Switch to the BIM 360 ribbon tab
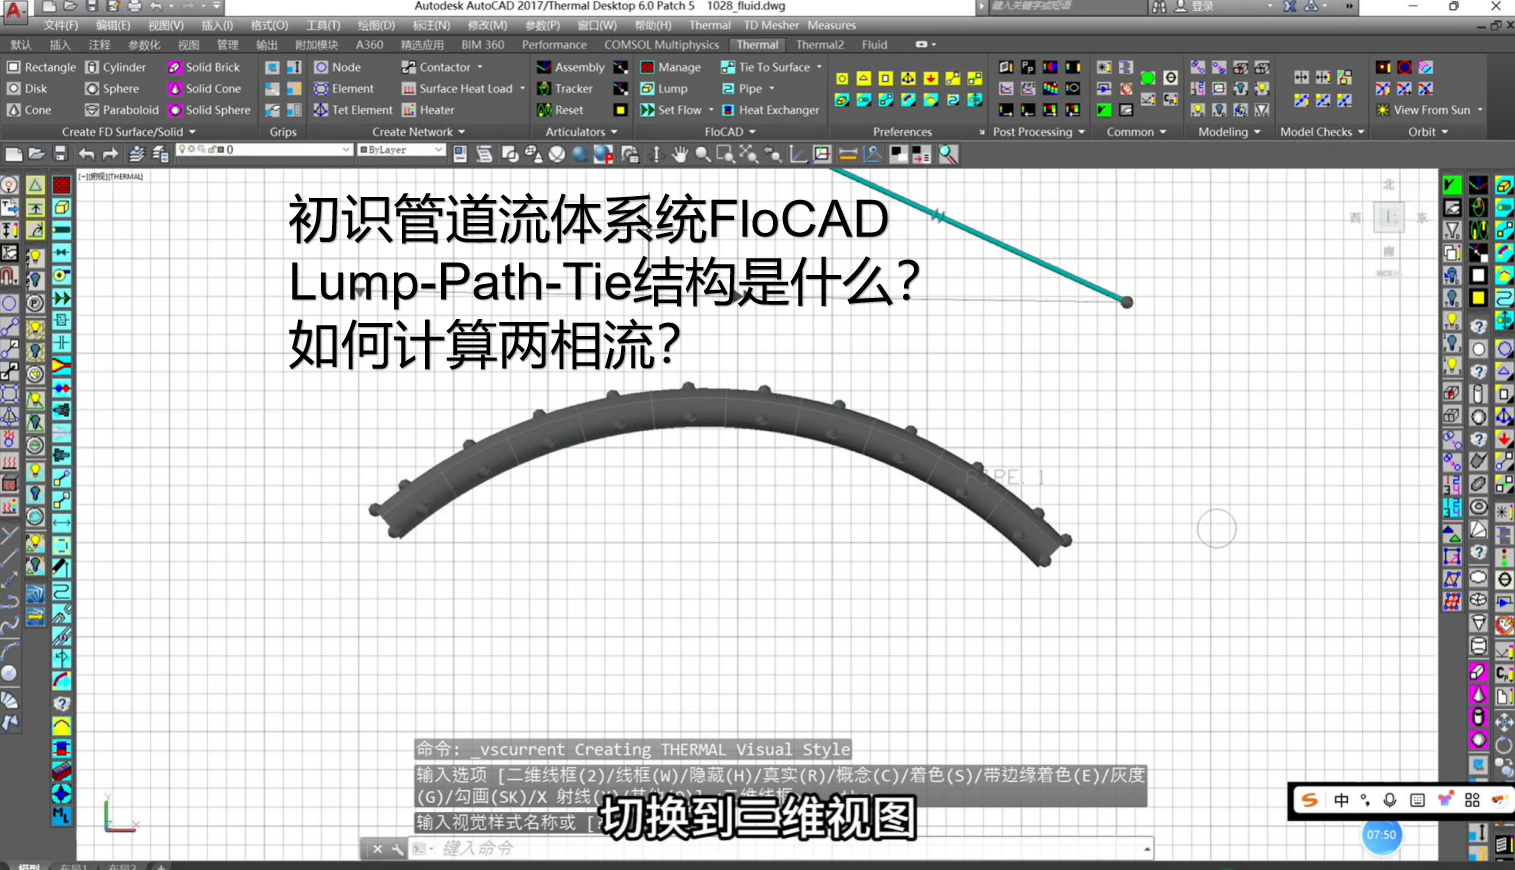1515x870 pixels. [483, 45]
